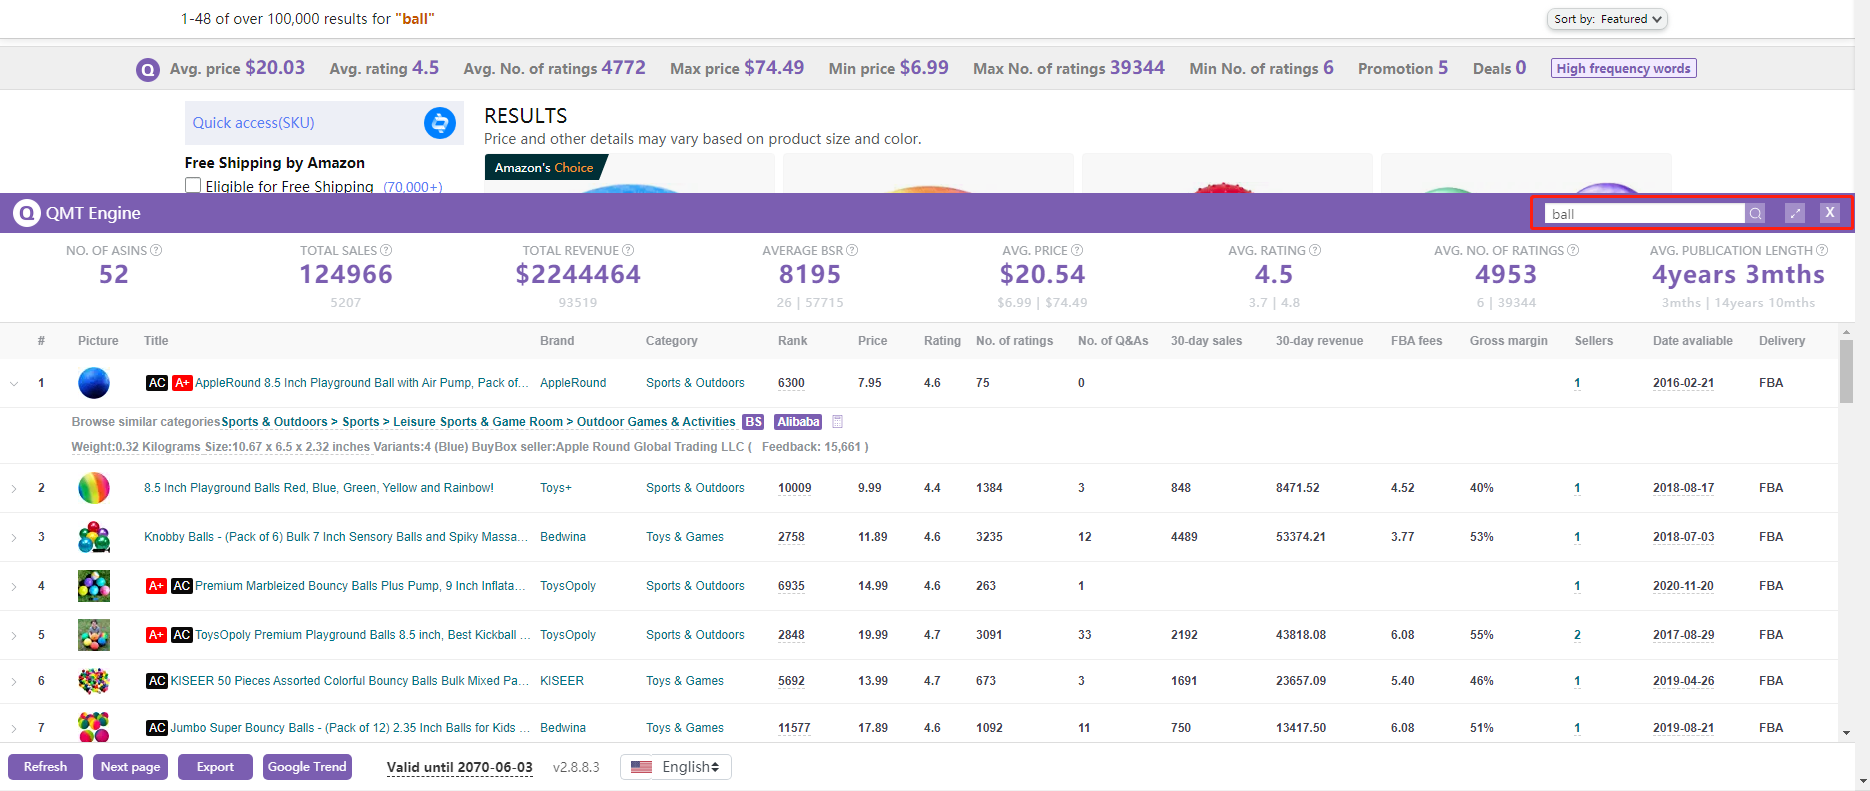Viewport: 1870px width, 791px height.
Task: Click the Alibaba badge in the row 1 details
Action: [798, 422]
